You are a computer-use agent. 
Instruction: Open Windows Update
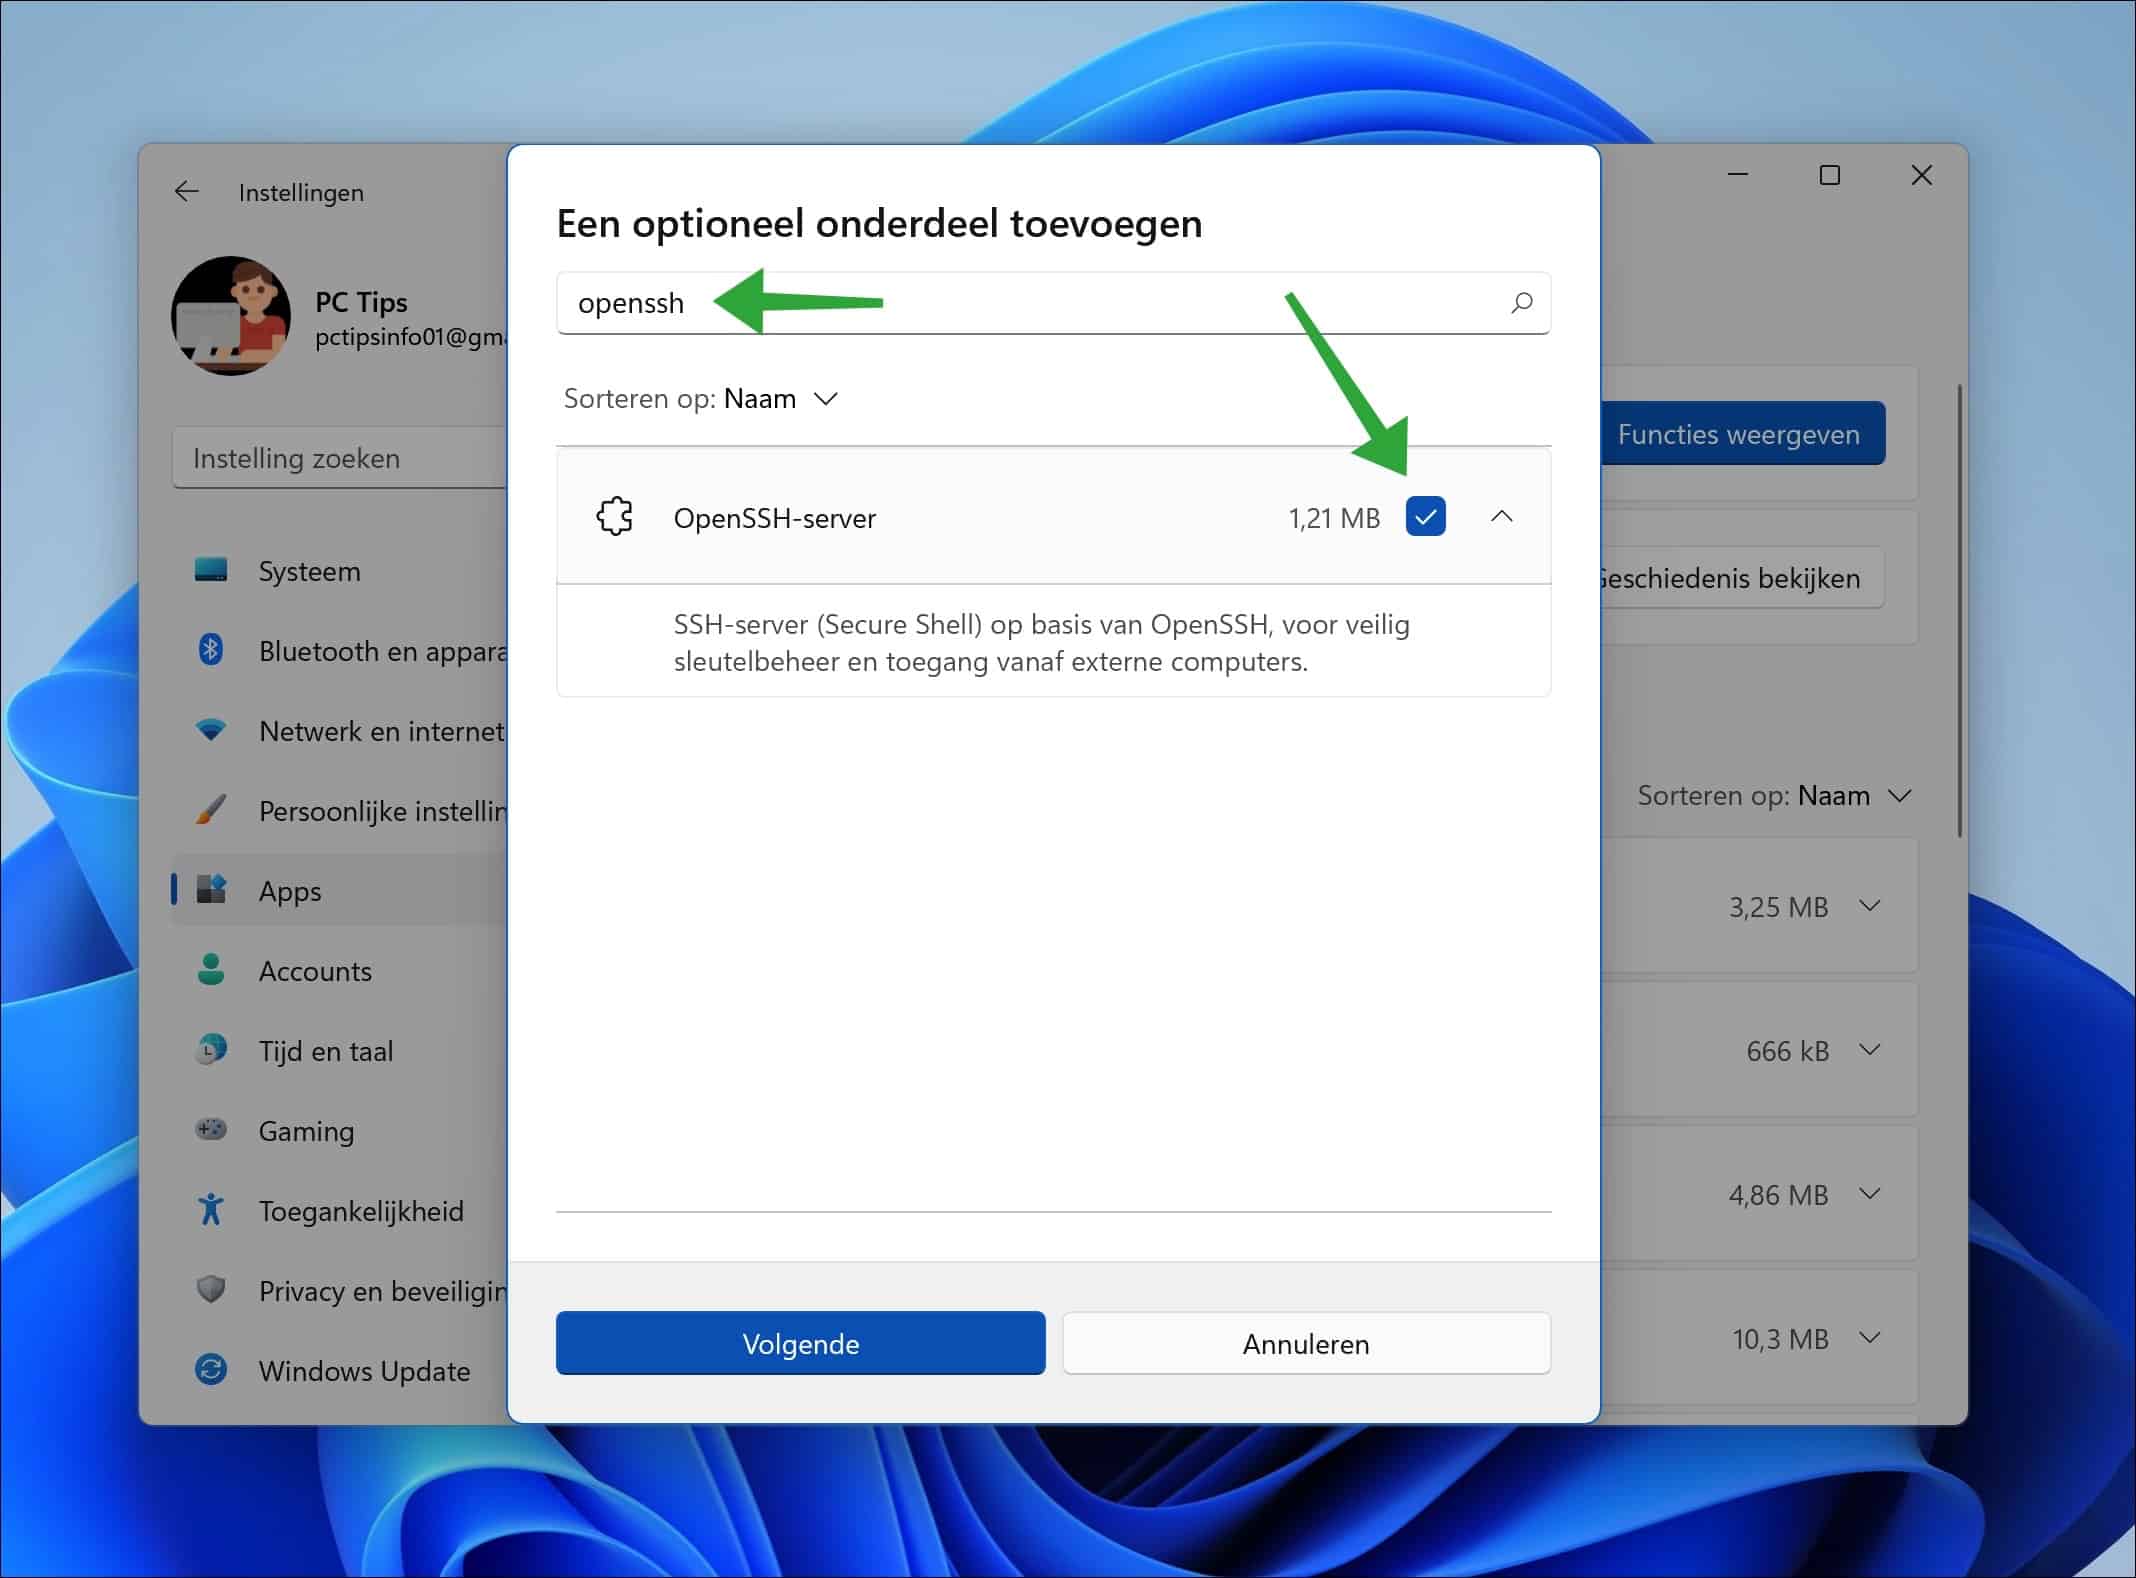coord(364,1371)
